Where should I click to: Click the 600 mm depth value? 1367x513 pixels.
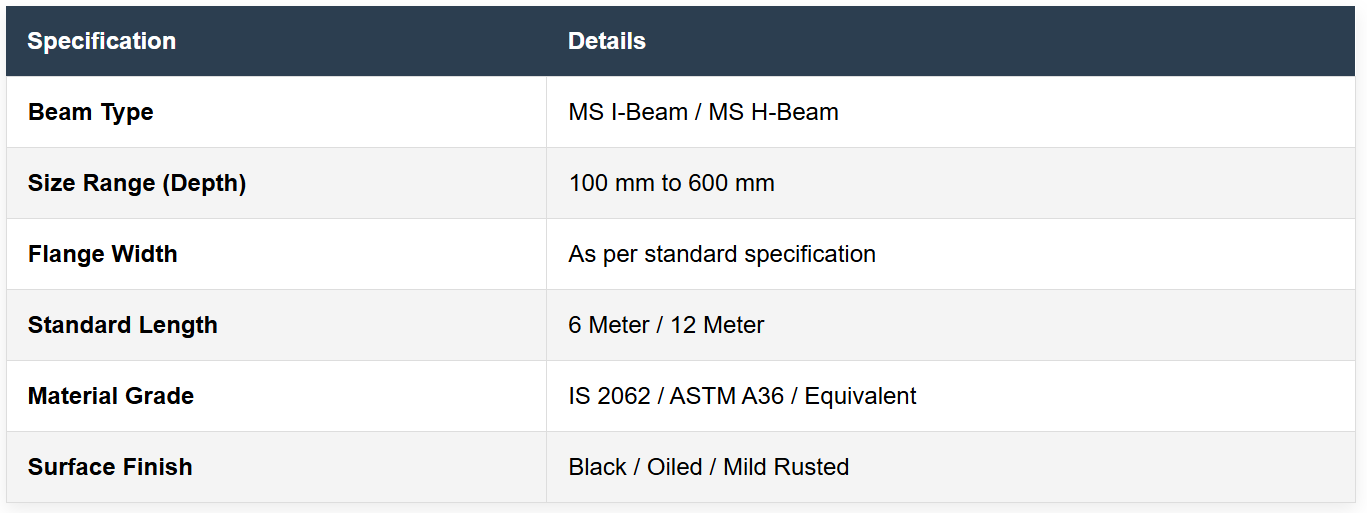(x=737, y=183)
